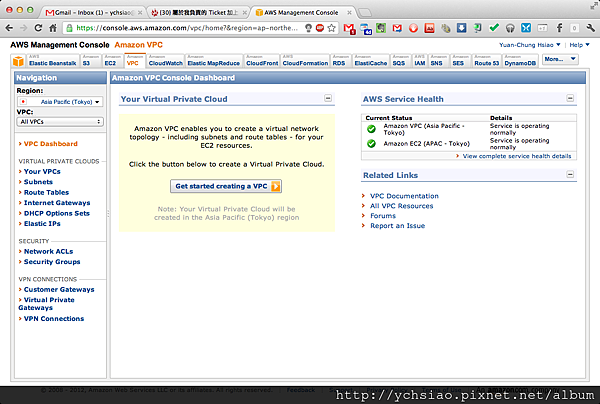
Task: Open Elastic IPs in navigation
Action: point(42,223)
